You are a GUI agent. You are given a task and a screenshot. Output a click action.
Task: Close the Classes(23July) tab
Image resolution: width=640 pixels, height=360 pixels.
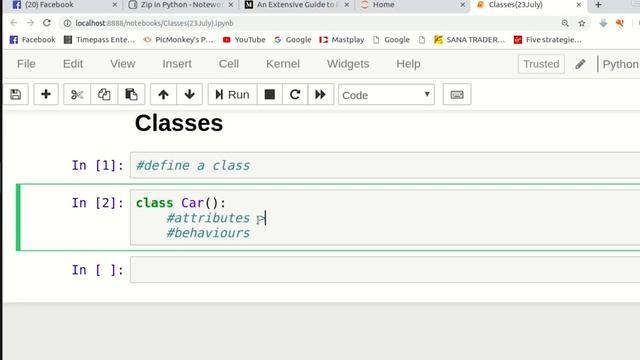click(x=578, y=5)
